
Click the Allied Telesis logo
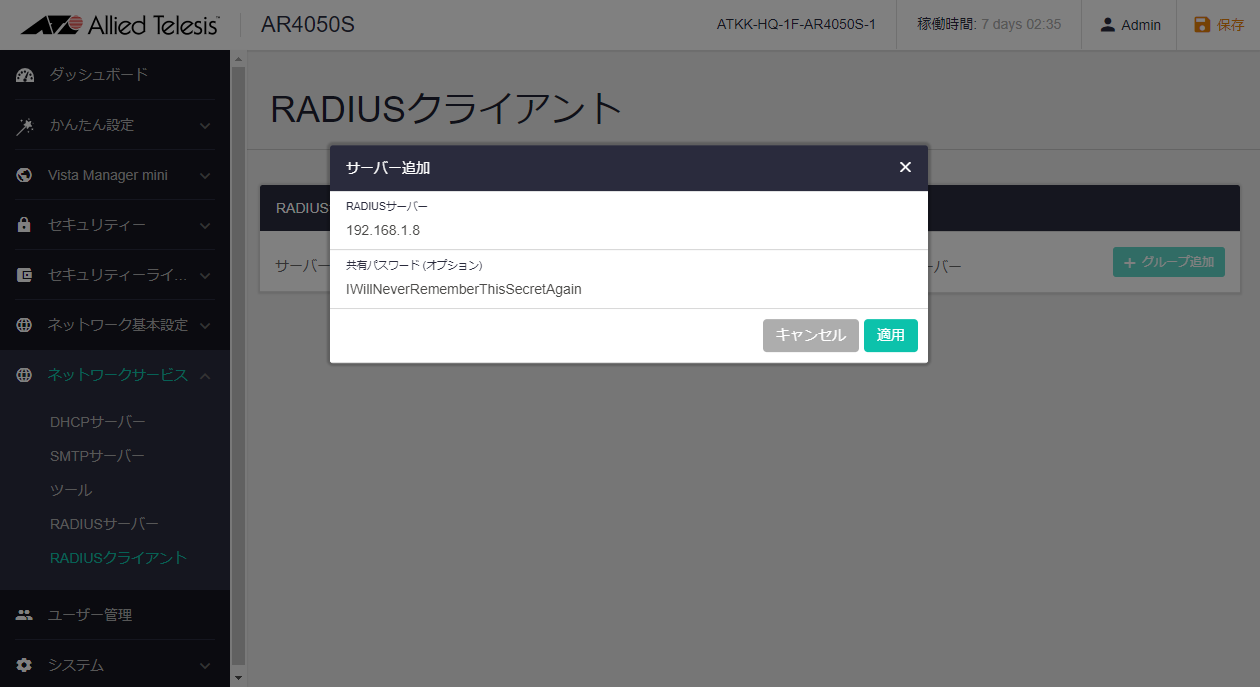(x=119, y=25)
